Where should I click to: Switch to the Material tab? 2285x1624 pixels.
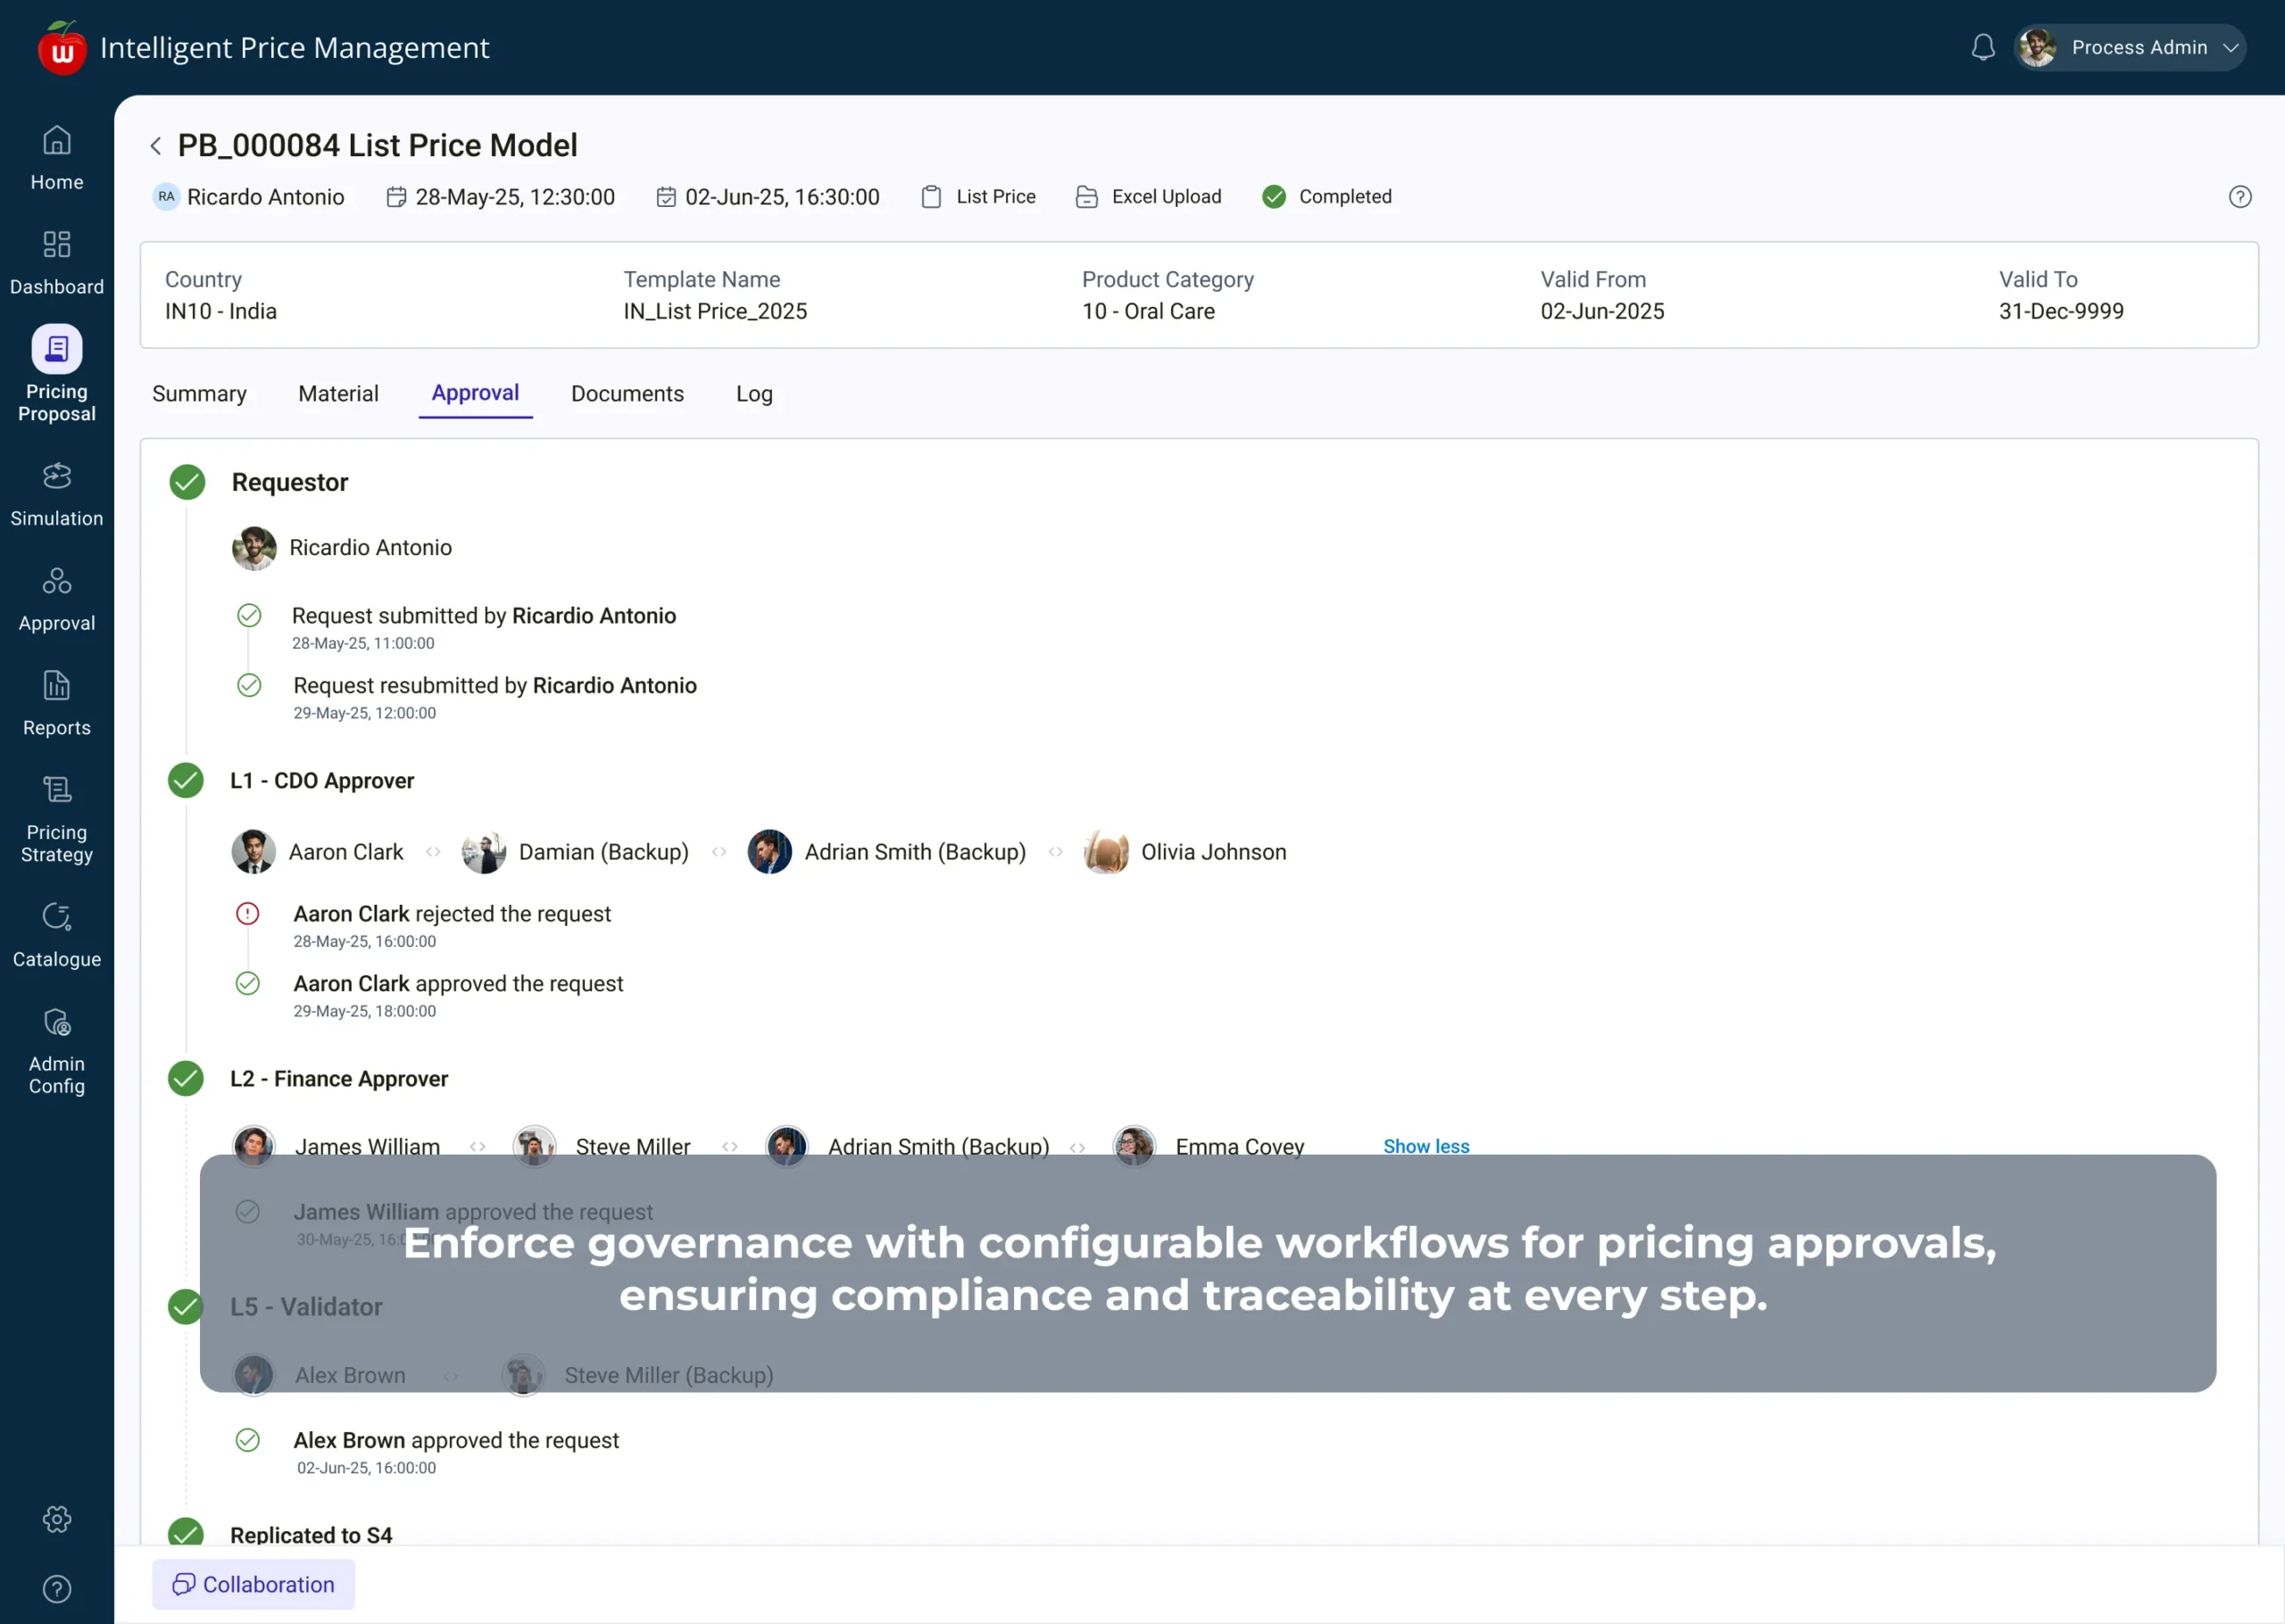coord(338,393)
